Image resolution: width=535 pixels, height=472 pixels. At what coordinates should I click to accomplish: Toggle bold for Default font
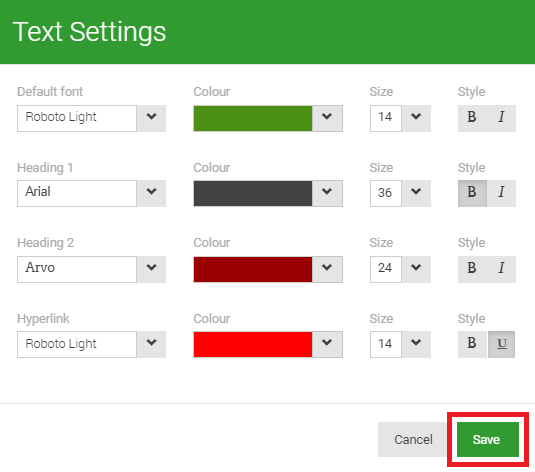tap(472, 118)
